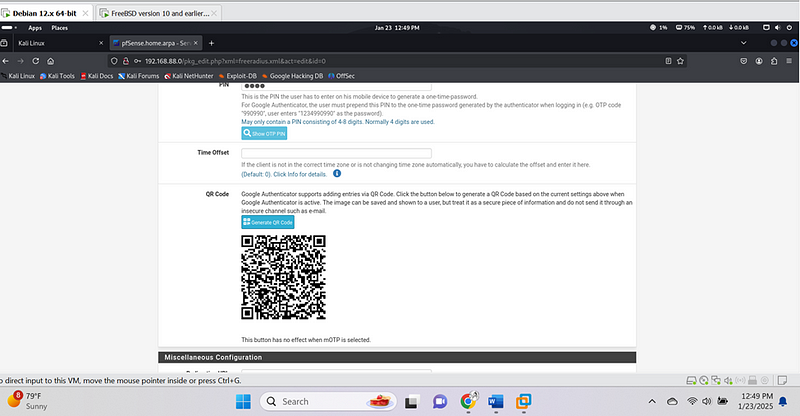
Task: Open Task View on the Windows taskbar
Action: point(412,402)
